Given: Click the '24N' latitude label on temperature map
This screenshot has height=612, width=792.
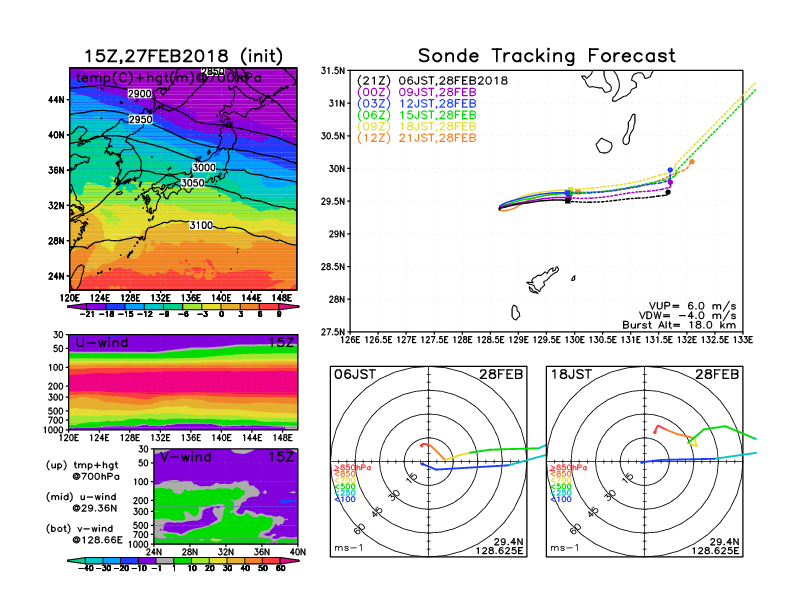Looking at the screenshot, I should point(56,276).
